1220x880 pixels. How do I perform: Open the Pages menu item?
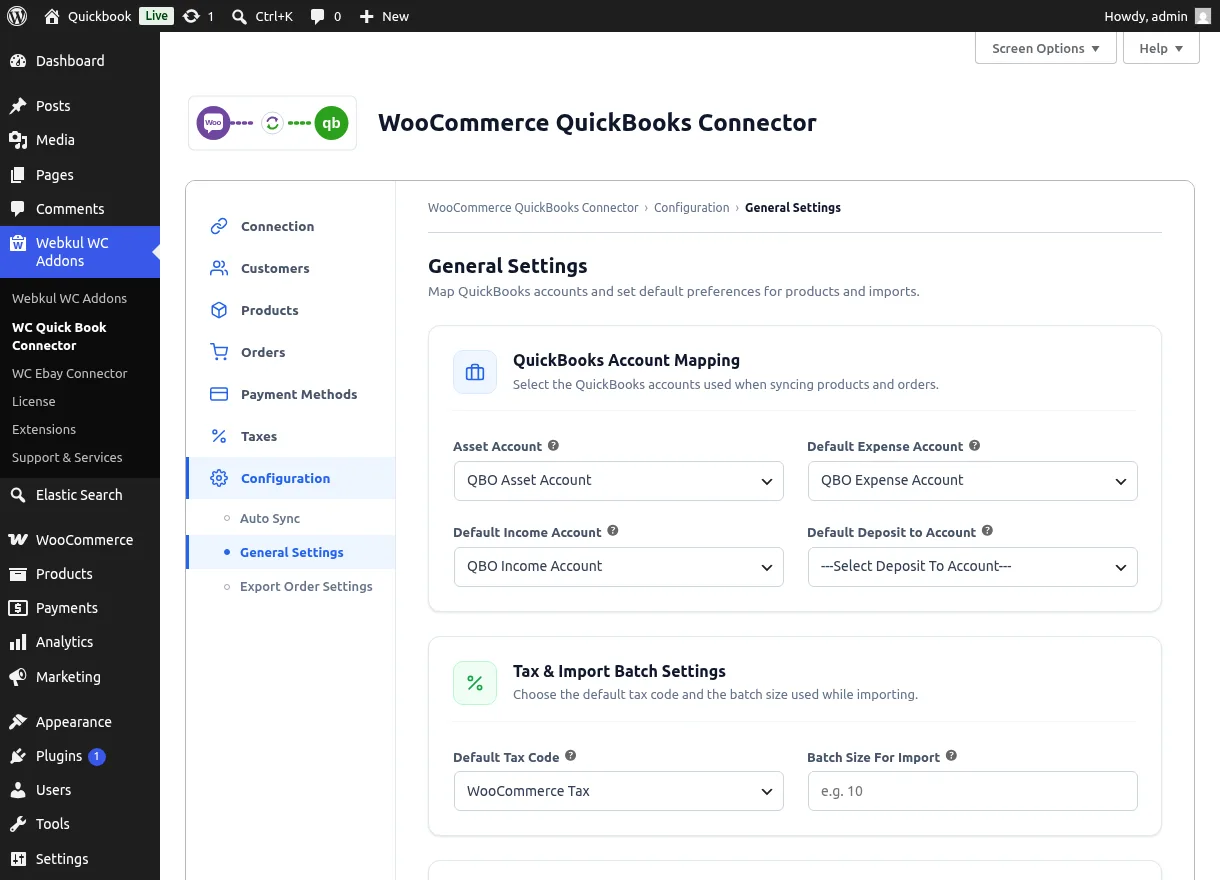tap(80, 175)
